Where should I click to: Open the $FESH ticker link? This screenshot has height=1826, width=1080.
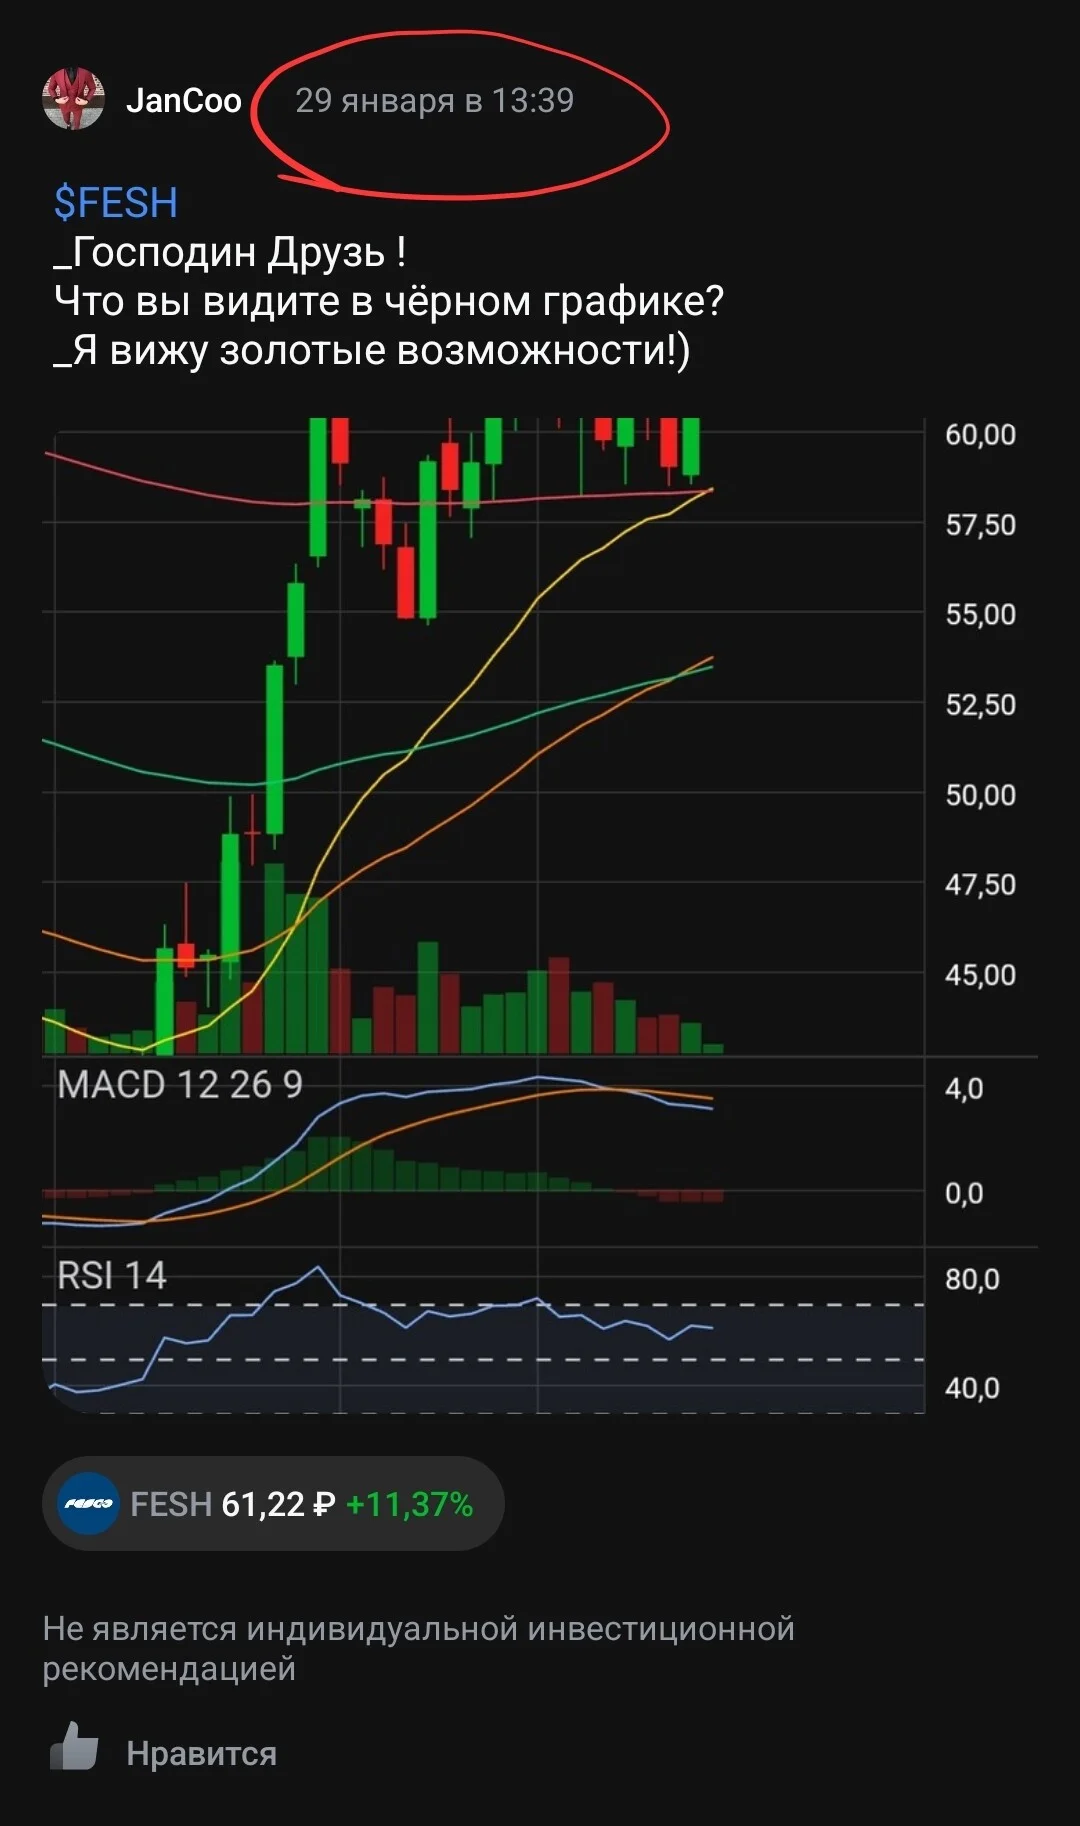tap(115, 203)
